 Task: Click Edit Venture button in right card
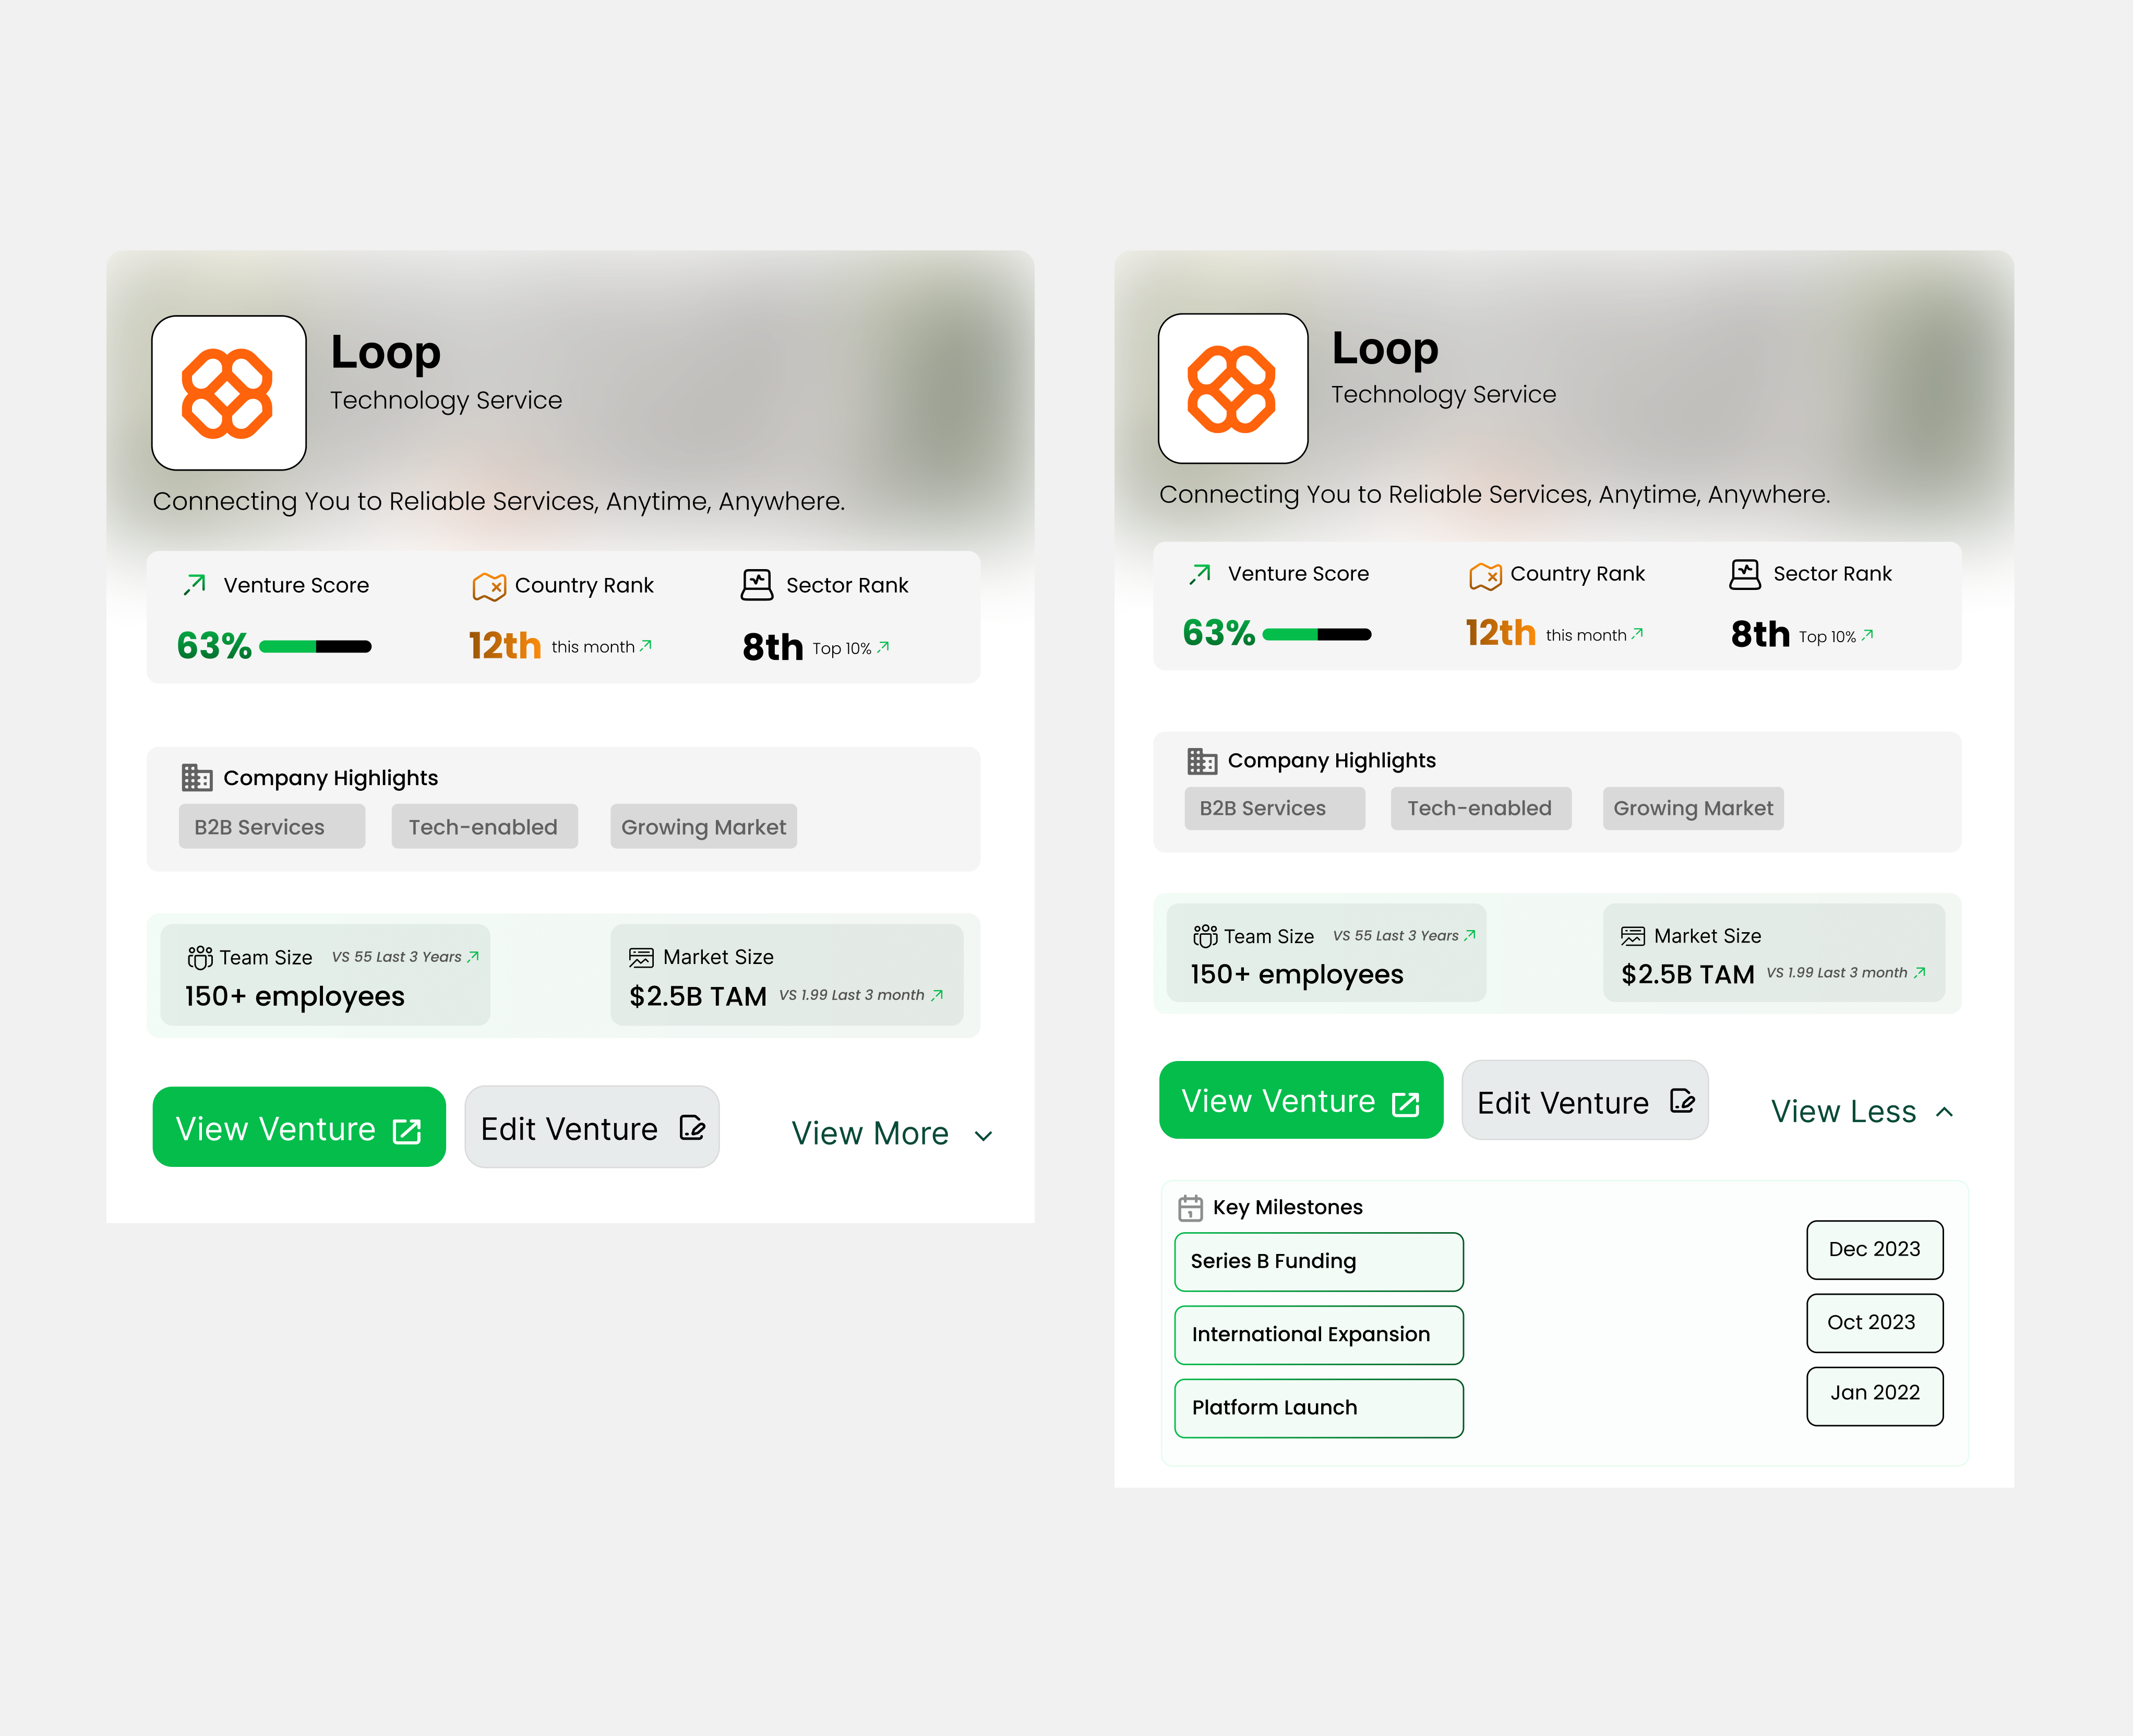pyautogui.click(x=1585, y=1101)
